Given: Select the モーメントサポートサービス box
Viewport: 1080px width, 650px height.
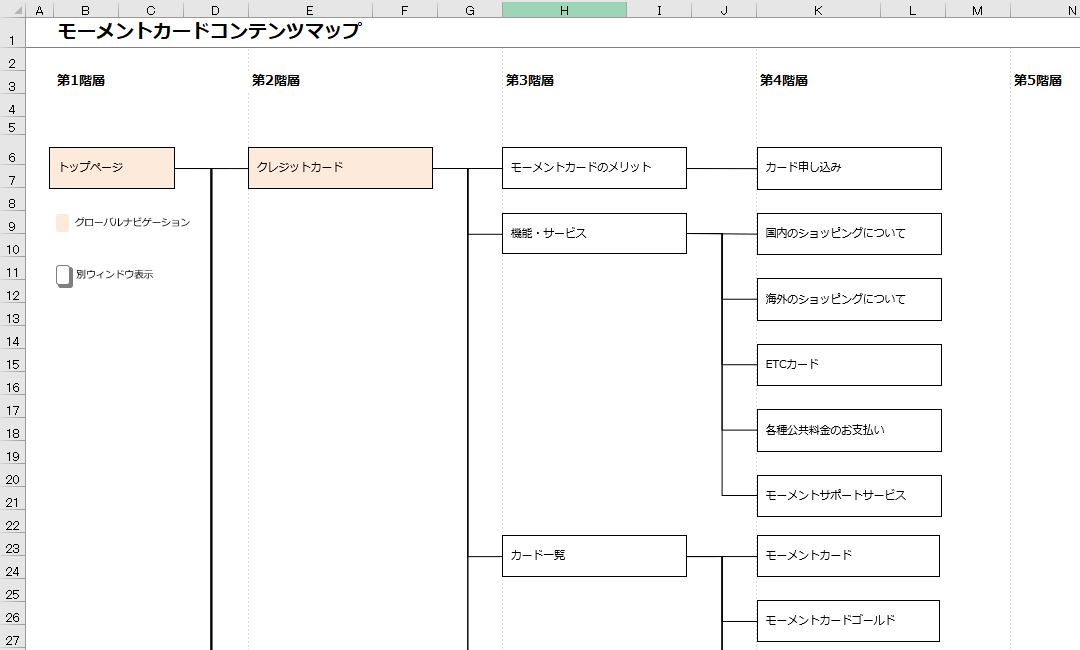Looking at the screenshot, I should coord(848,495).
